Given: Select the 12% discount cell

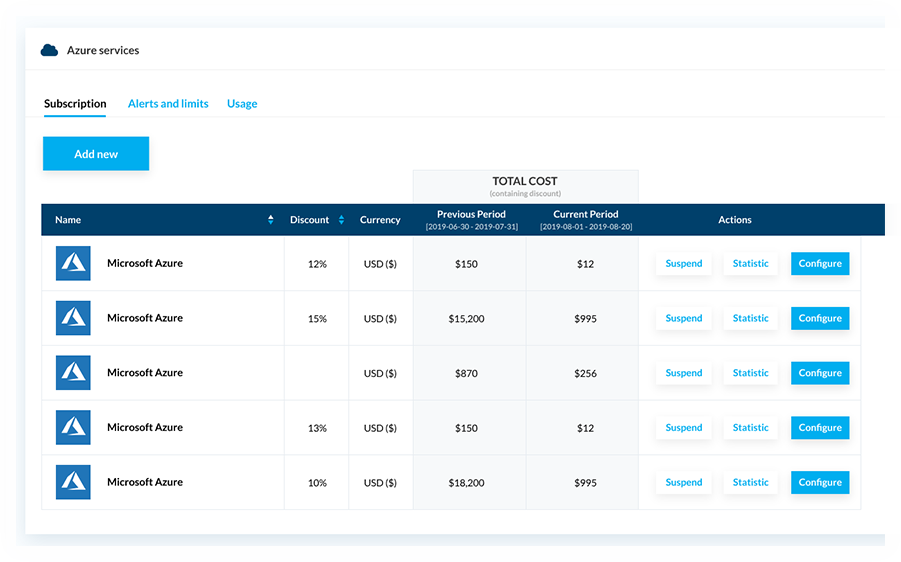Looking at the screenshot, I should click(x=317, y=264).
